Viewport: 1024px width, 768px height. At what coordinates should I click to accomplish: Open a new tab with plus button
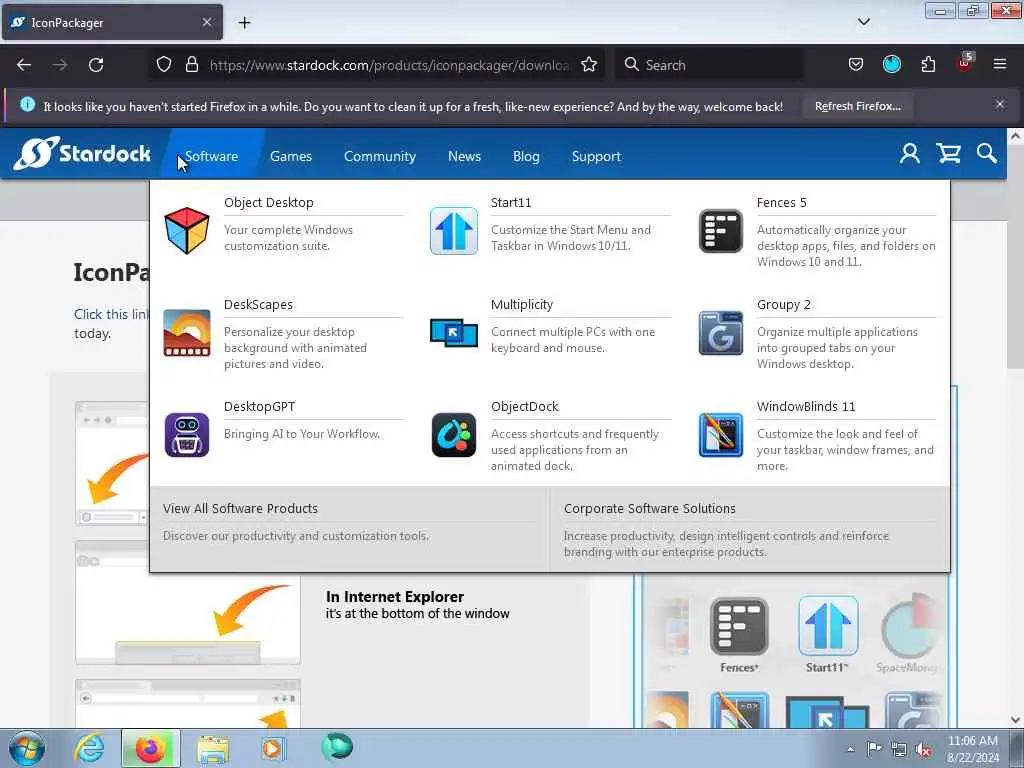tap(244, 23)
